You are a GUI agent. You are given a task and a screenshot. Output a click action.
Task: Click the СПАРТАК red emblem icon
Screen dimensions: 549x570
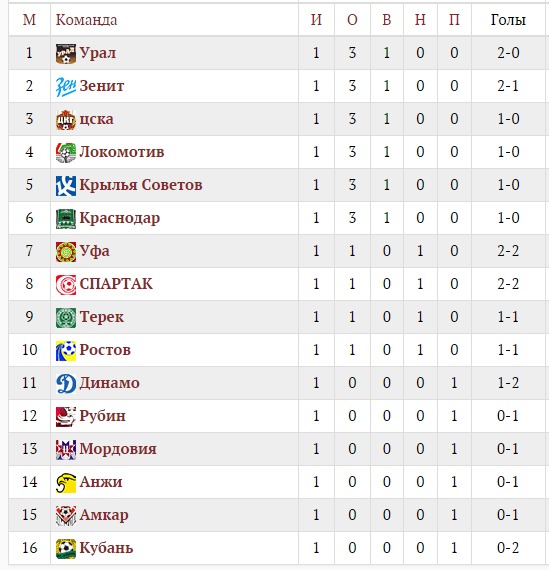coord(66,285)
